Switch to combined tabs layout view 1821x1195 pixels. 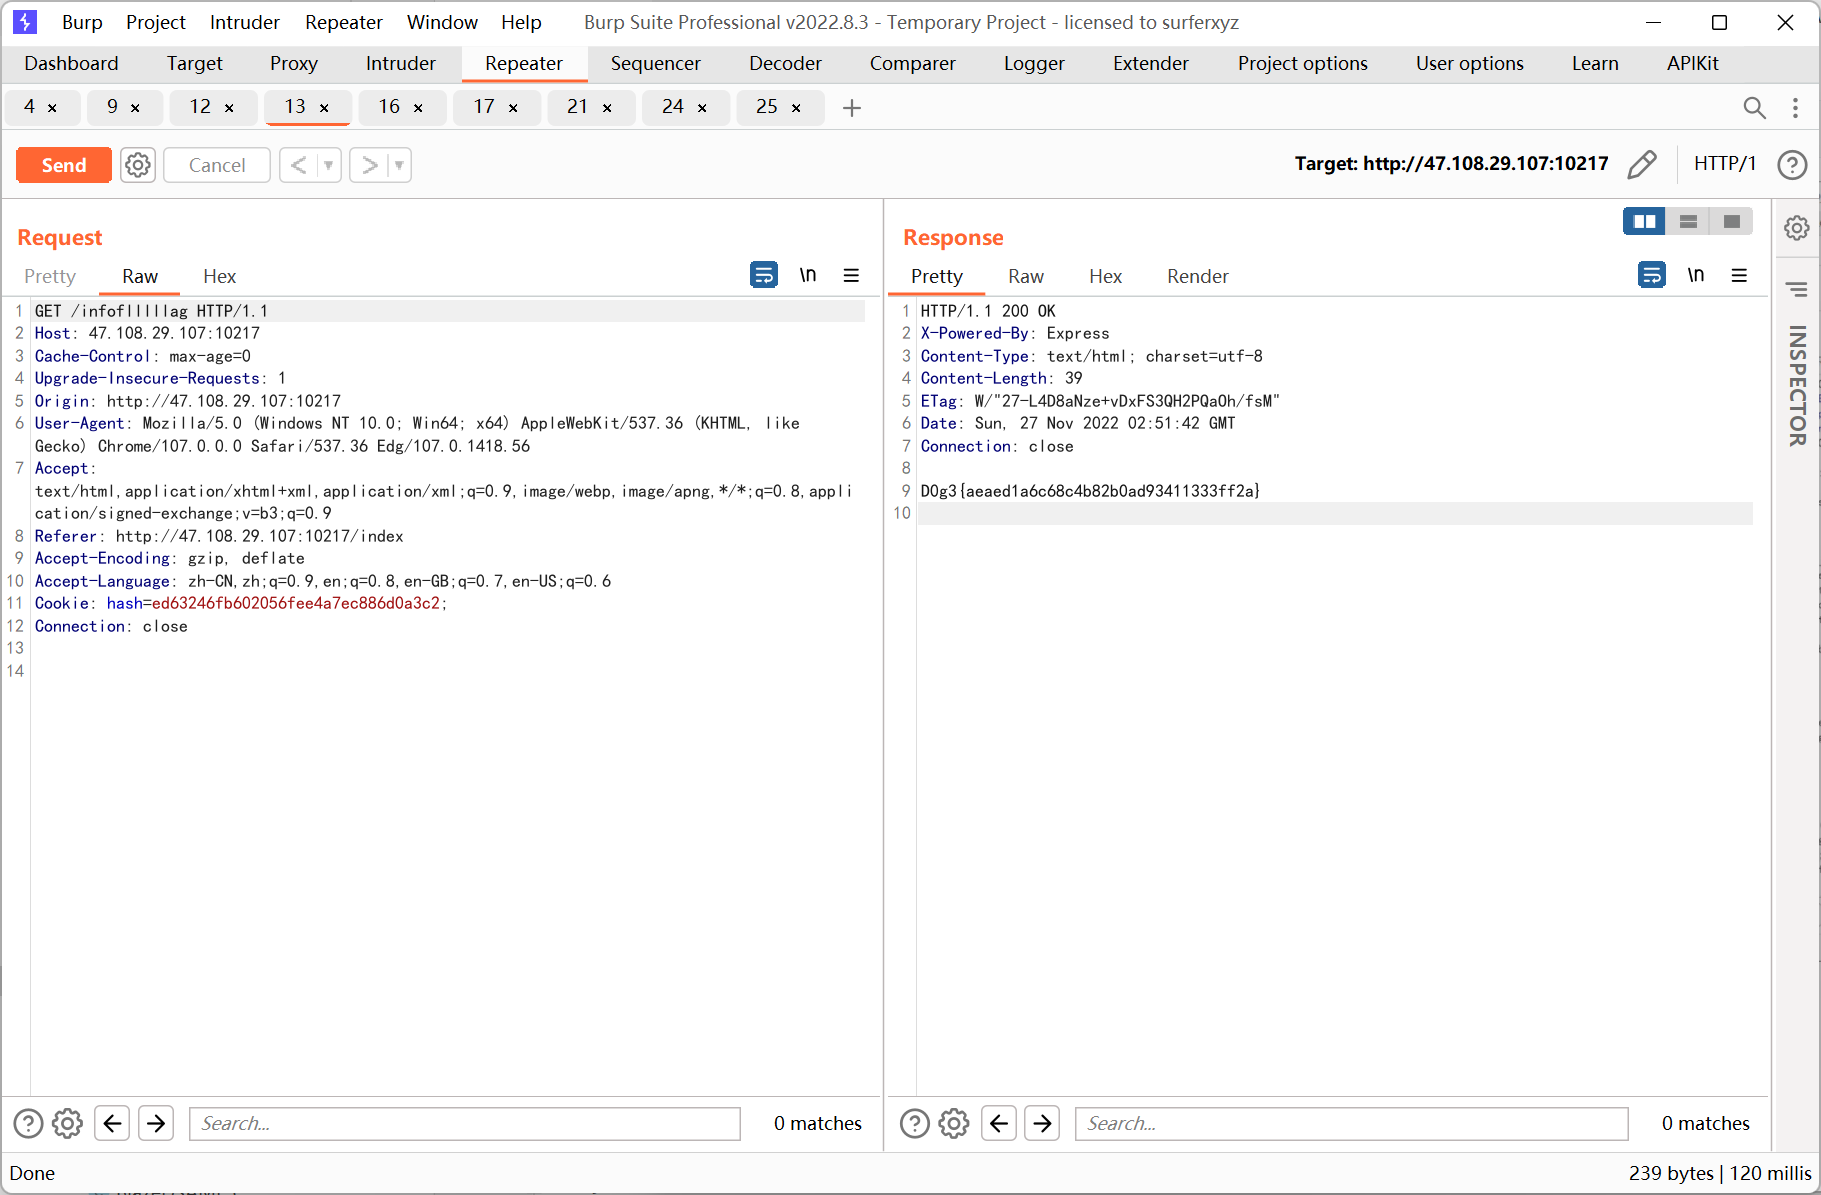click(1731, 221)
